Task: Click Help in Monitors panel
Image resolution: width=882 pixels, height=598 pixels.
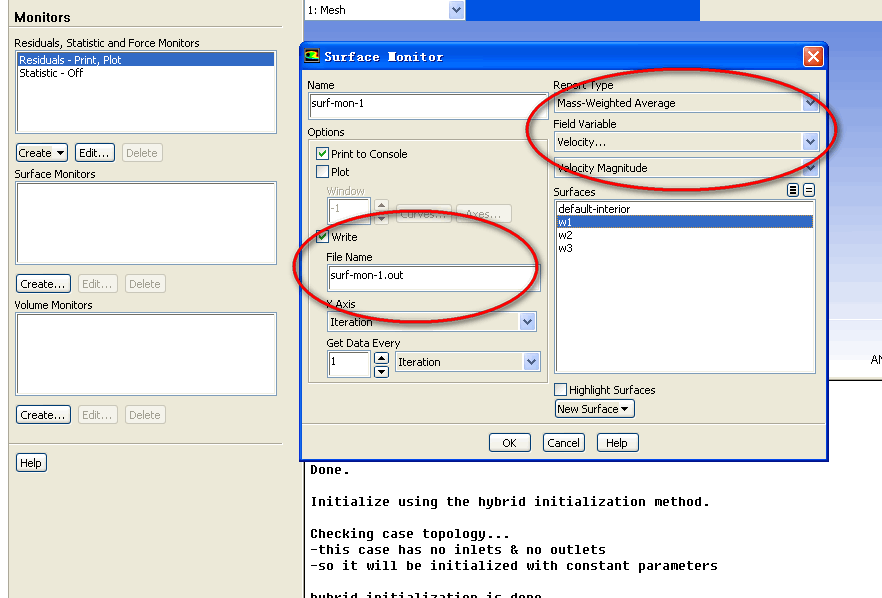Action: [31, 463]
